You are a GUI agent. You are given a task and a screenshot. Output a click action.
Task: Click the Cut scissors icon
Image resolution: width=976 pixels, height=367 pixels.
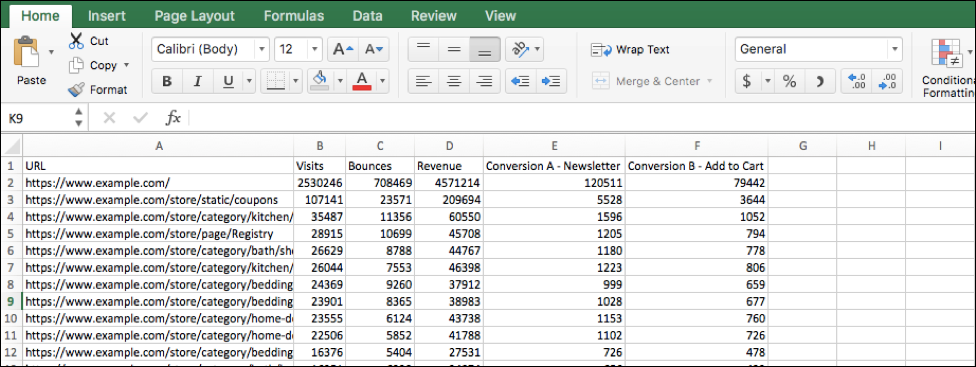tap(76, 41)
